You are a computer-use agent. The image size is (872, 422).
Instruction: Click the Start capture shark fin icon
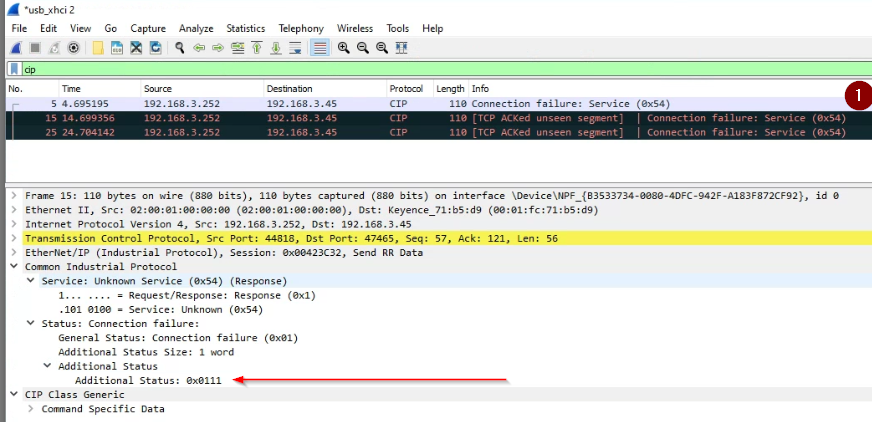point(16,48)
